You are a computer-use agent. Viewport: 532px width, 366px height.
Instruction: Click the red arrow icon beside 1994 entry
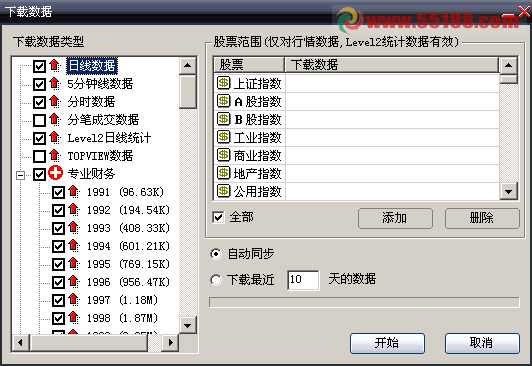pos(73,246)
